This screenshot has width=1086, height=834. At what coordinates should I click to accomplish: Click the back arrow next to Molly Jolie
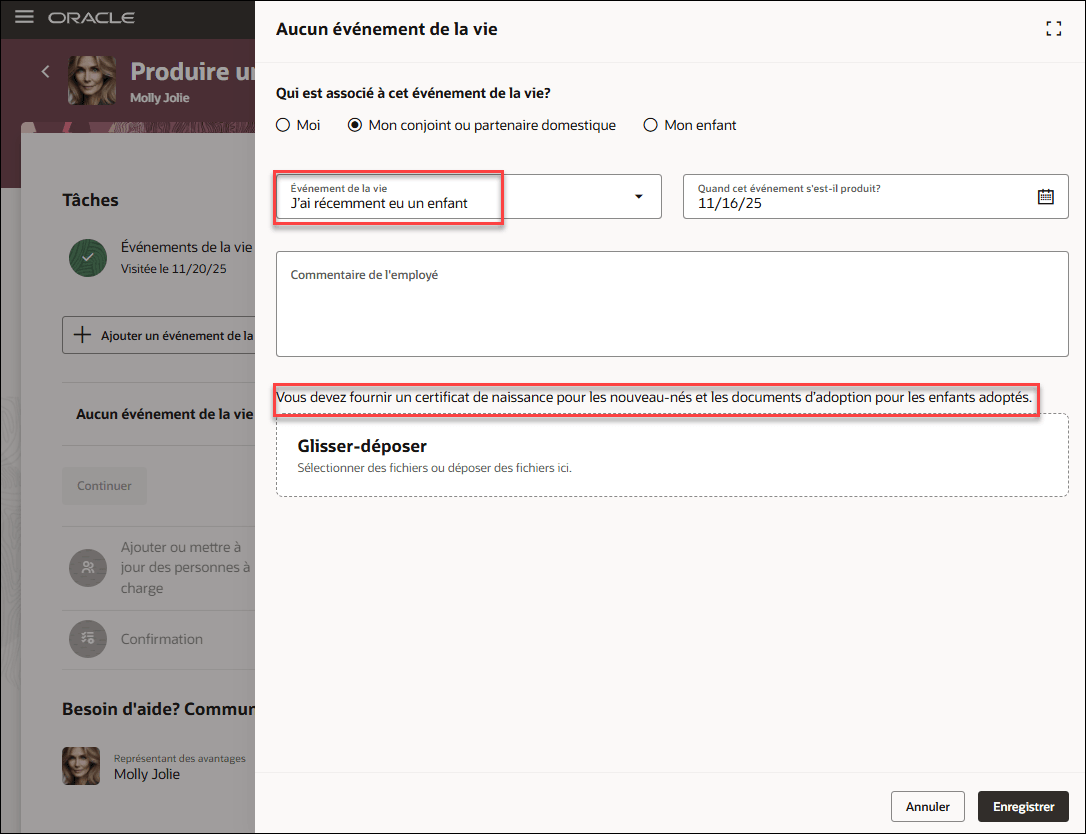(45, 72)
